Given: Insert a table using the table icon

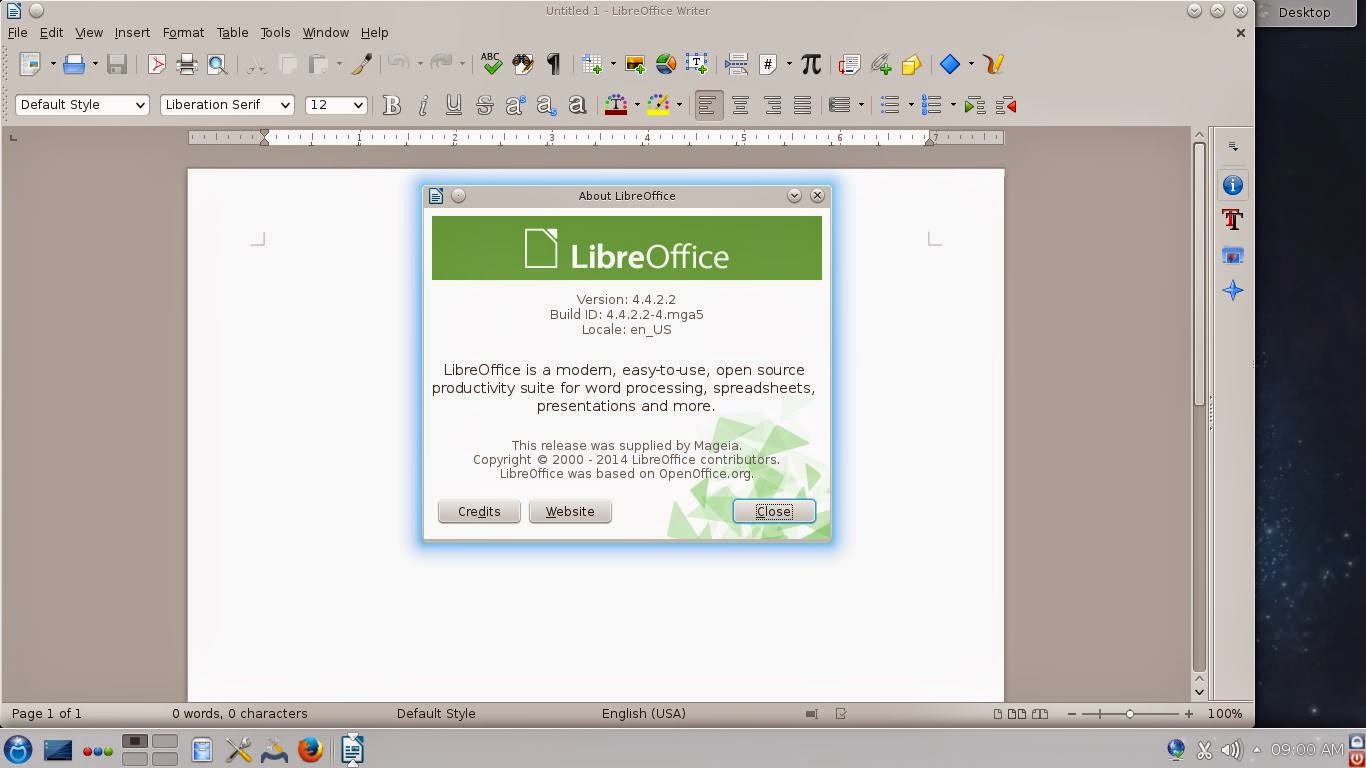Looking at the screenshot, I should [591, 64].
